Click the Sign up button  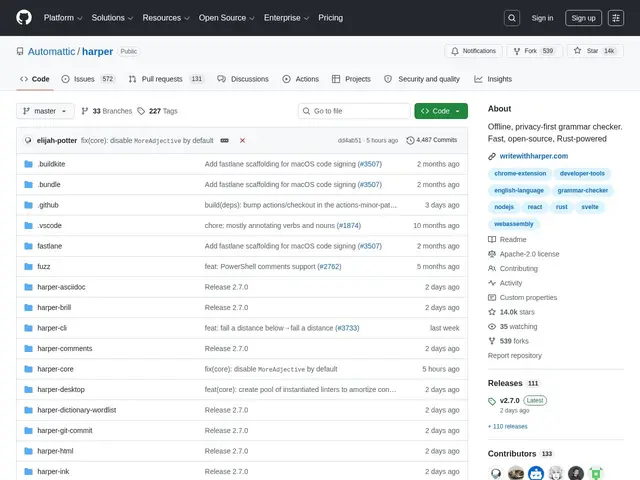tap(583, 18)
